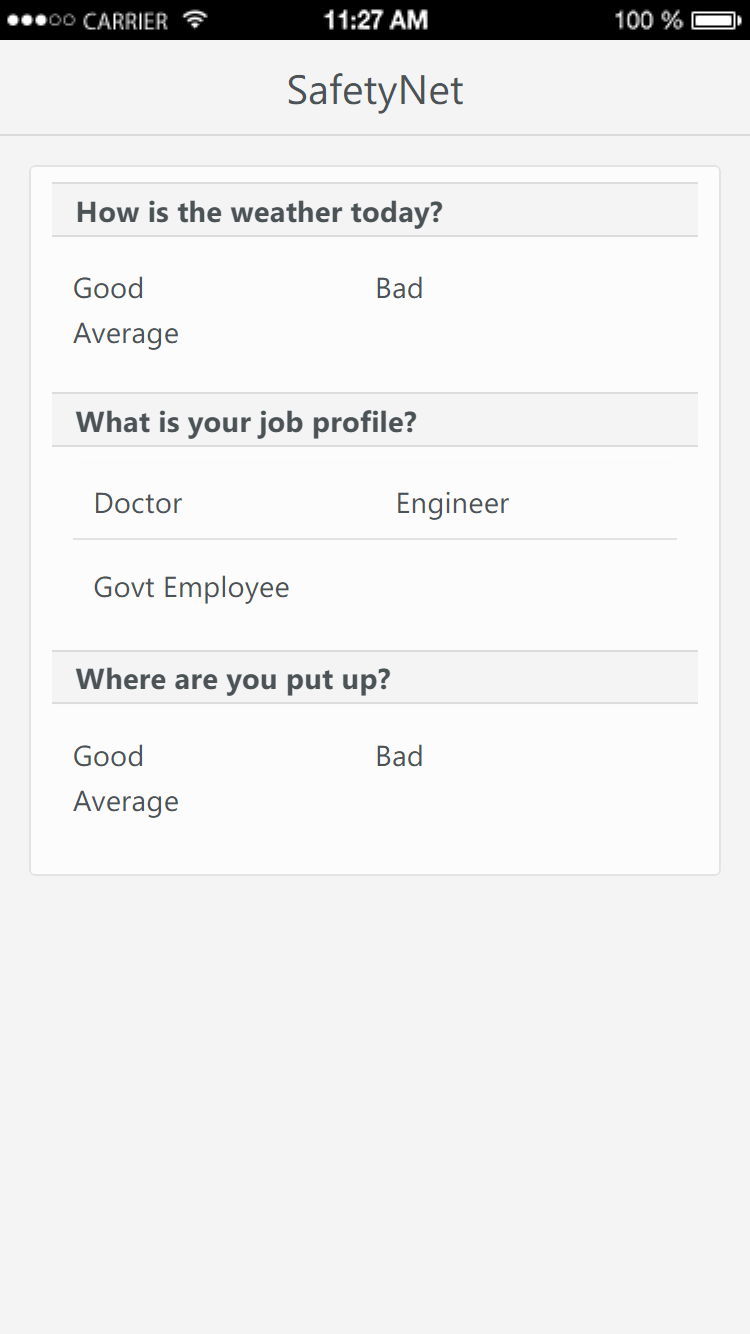Image resolution: width=750 pixels, height=1334 pixels.
Task: Choose Govt Employee job profile
Action: tap(192, 587)
